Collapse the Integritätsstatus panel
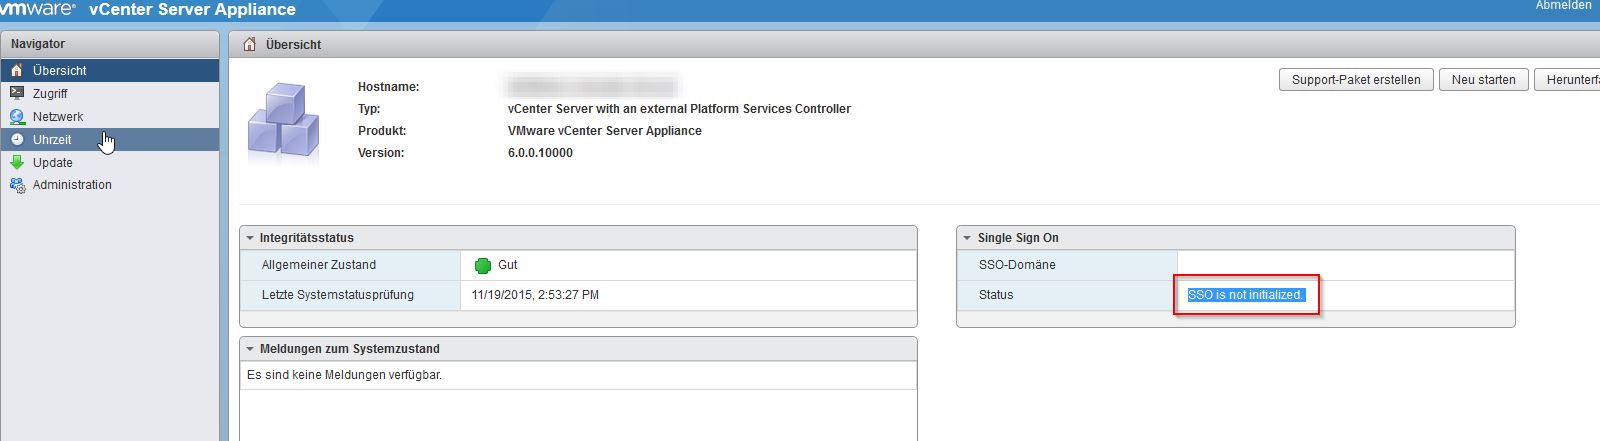Screen dimensions: 1600x441 (x=250, y=238)
